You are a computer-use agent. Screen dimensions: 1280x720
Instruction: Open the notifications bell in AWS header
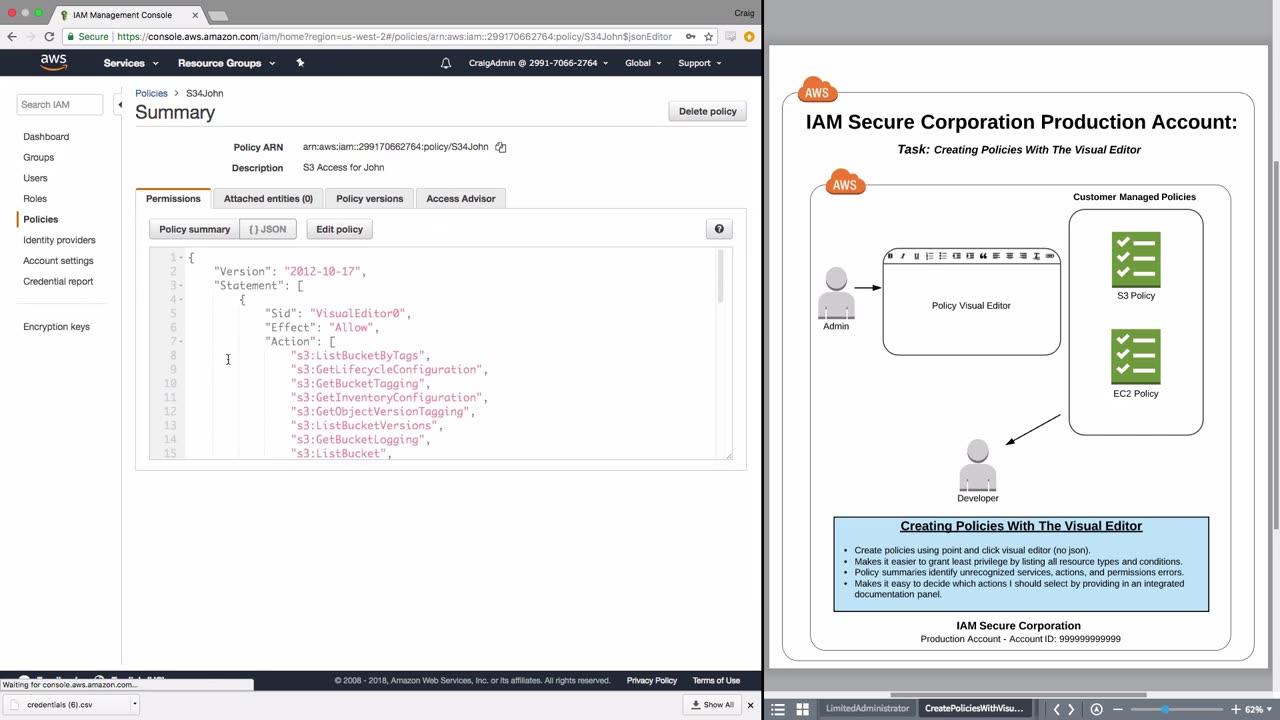(x=446, y=63)
